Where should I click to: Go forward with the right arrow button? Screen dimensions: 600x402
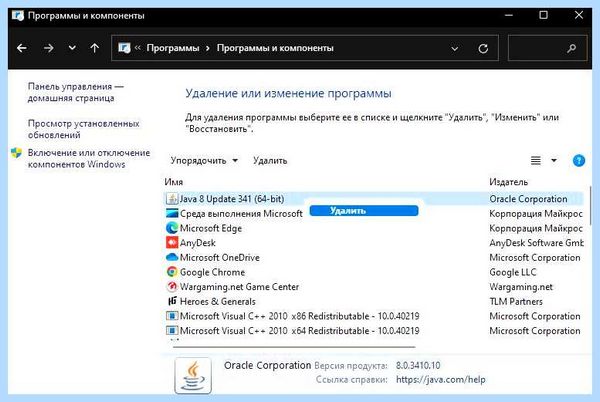coord(48,48)
